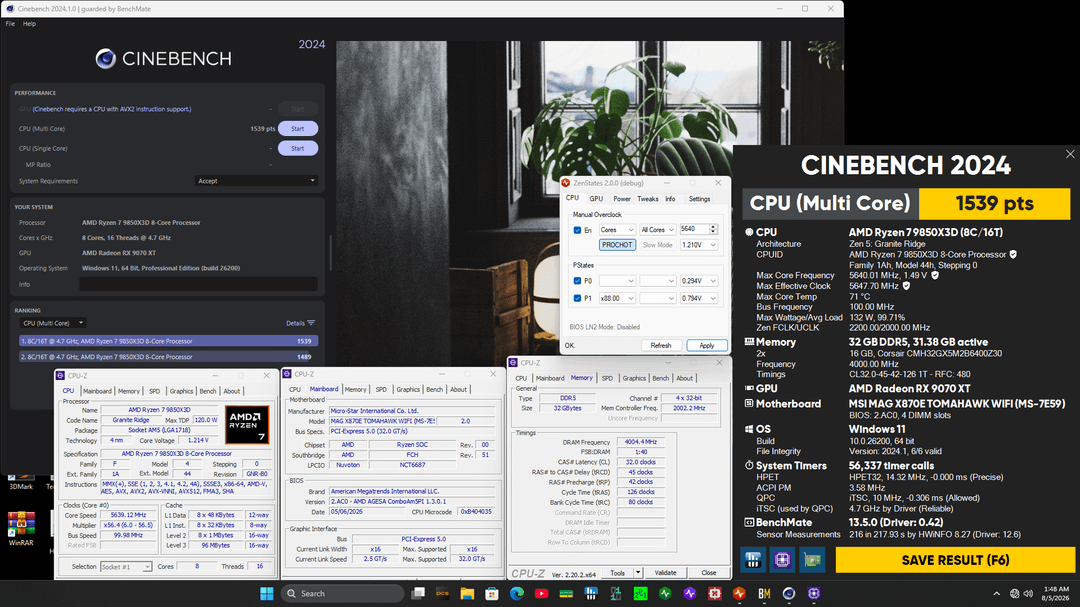Open the BM BenchMate taskbar icon
The width and height of the screenshot is (1080, 607).
click(764, 593)
